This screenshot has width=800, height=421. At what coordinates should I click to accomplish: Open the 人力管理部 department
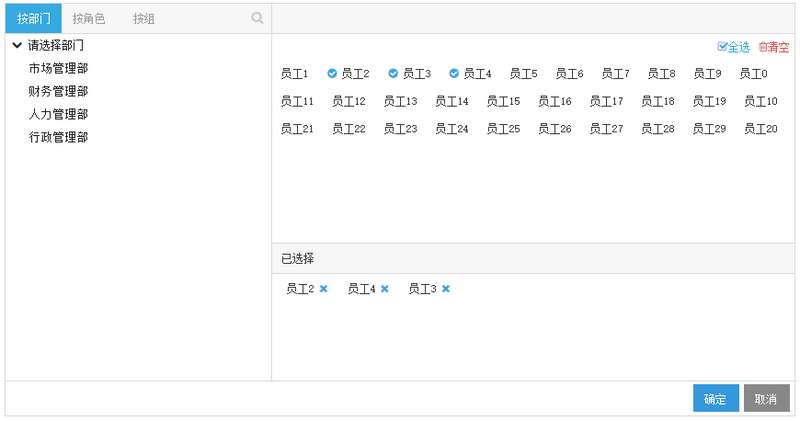(58, 115)
